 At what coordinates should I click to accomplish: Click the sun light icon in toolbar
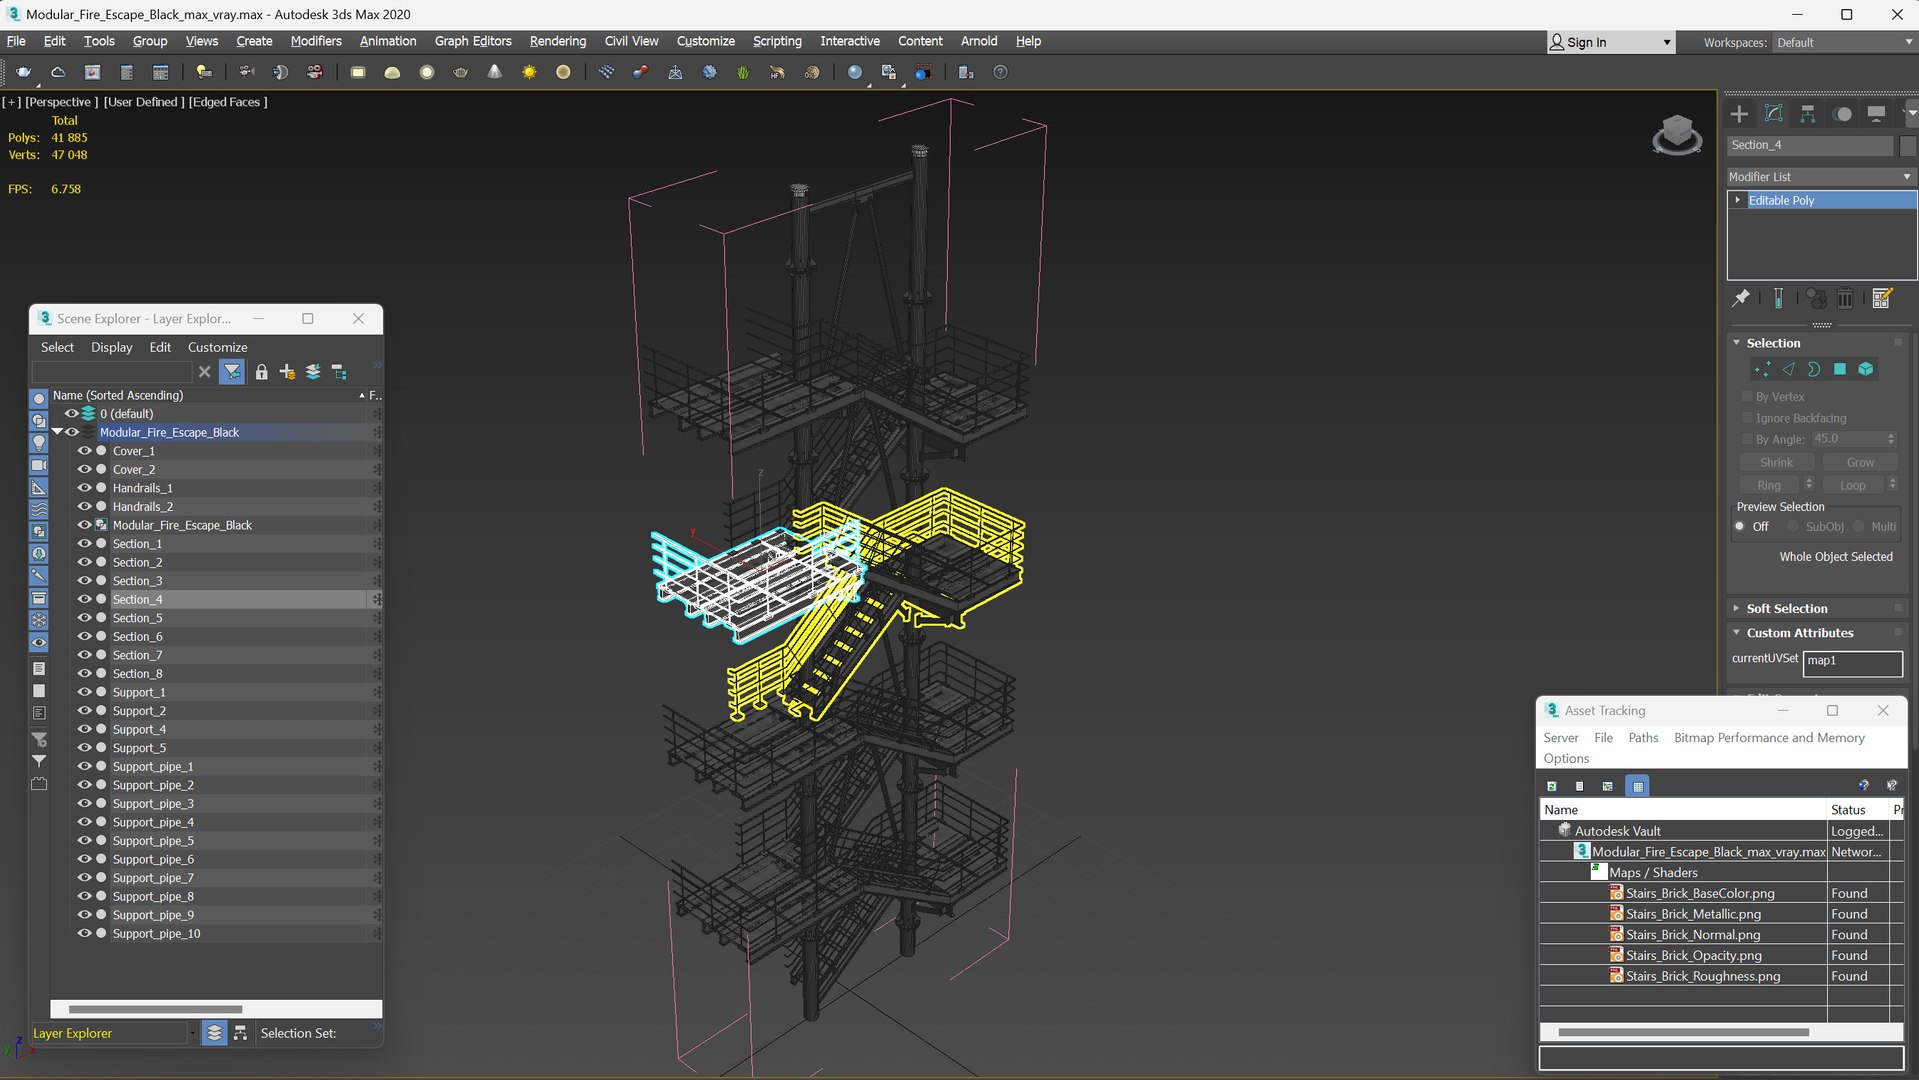coord(529,72)
